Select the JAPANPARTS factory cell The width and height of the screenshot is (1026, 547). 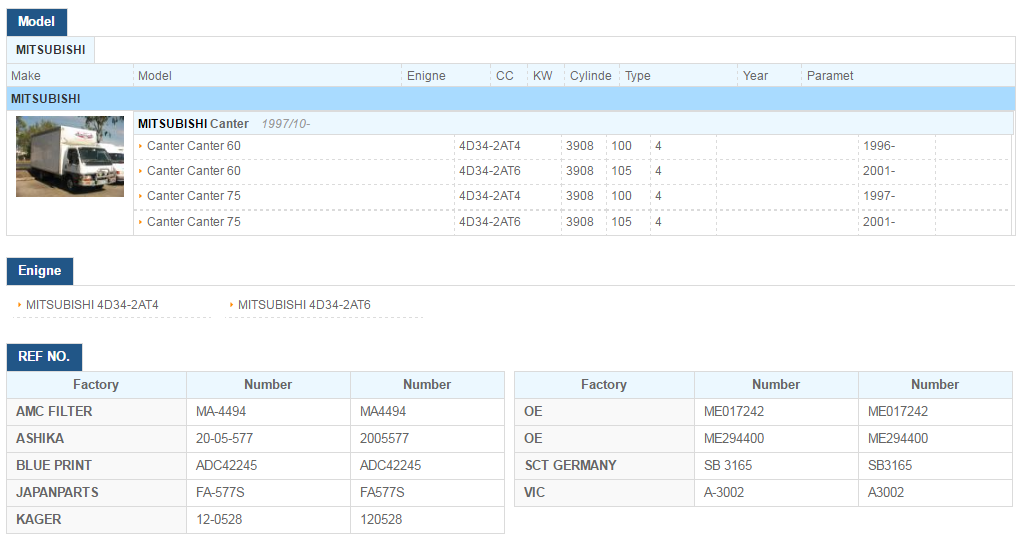pos(97,492)
